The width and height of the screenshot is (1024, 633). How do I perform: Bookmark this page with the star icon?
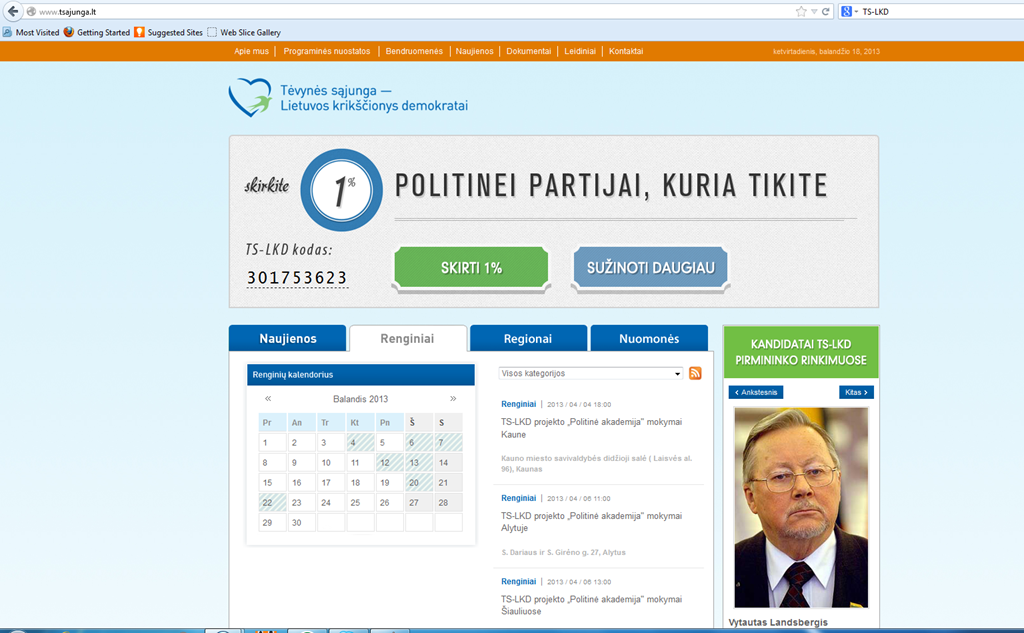coord(801,12)
